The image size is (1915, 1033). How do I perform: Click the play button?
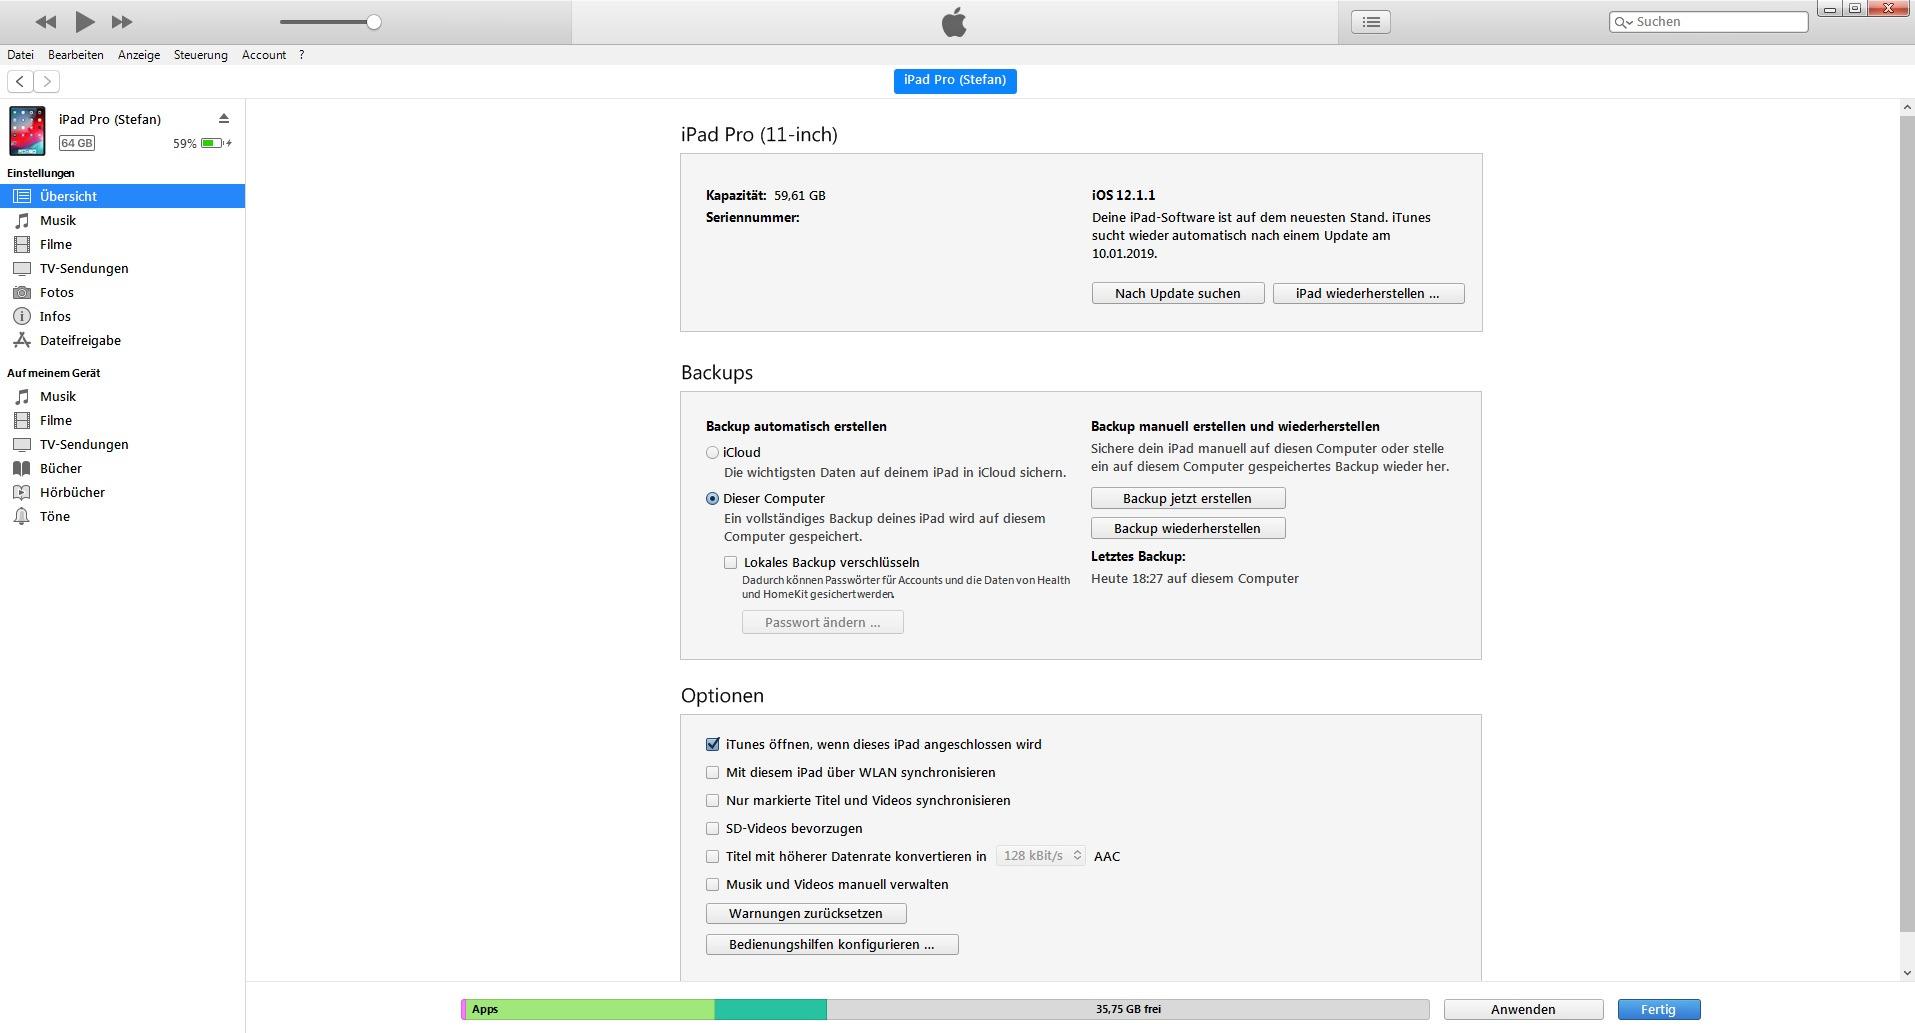click(85, 21)
